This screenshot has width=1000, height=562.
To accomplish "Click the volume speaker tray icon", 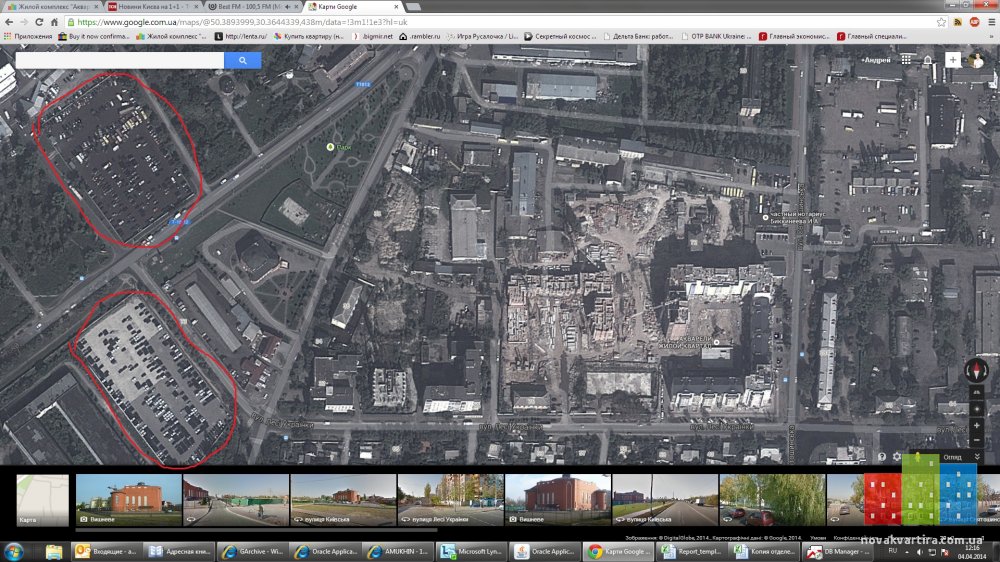I will 919,552.
